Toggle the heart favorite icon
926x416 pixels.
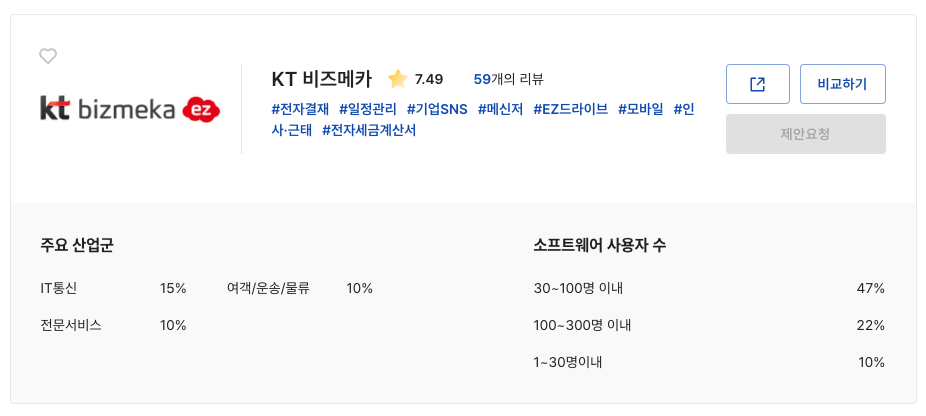coord(48,56)
